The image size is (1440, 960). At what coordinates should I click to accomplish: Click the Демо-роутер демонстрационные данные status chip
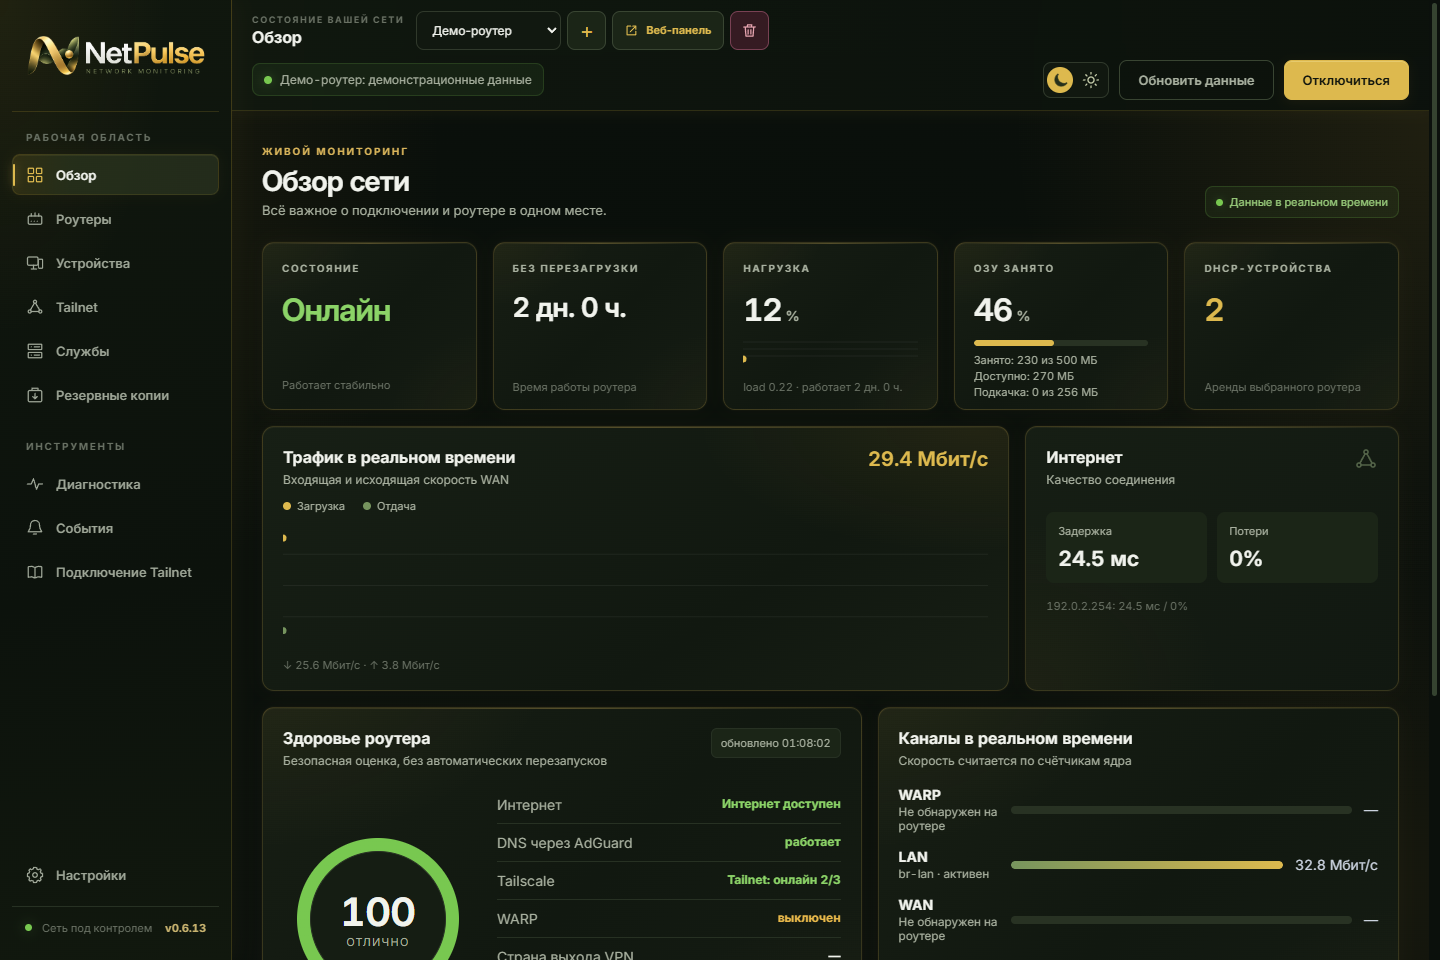click(x=398, y=80)
